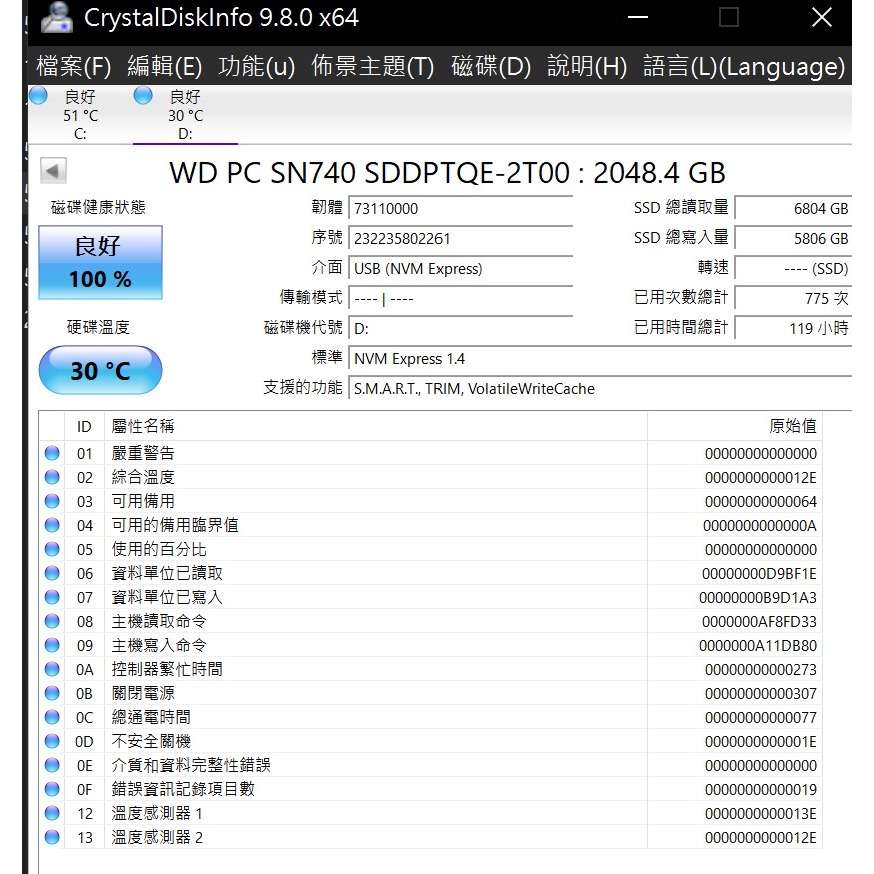Screen dimensions: 874x874
Task: Click the status orb for 資料單位已寫入 row
Action: point(52,597)
